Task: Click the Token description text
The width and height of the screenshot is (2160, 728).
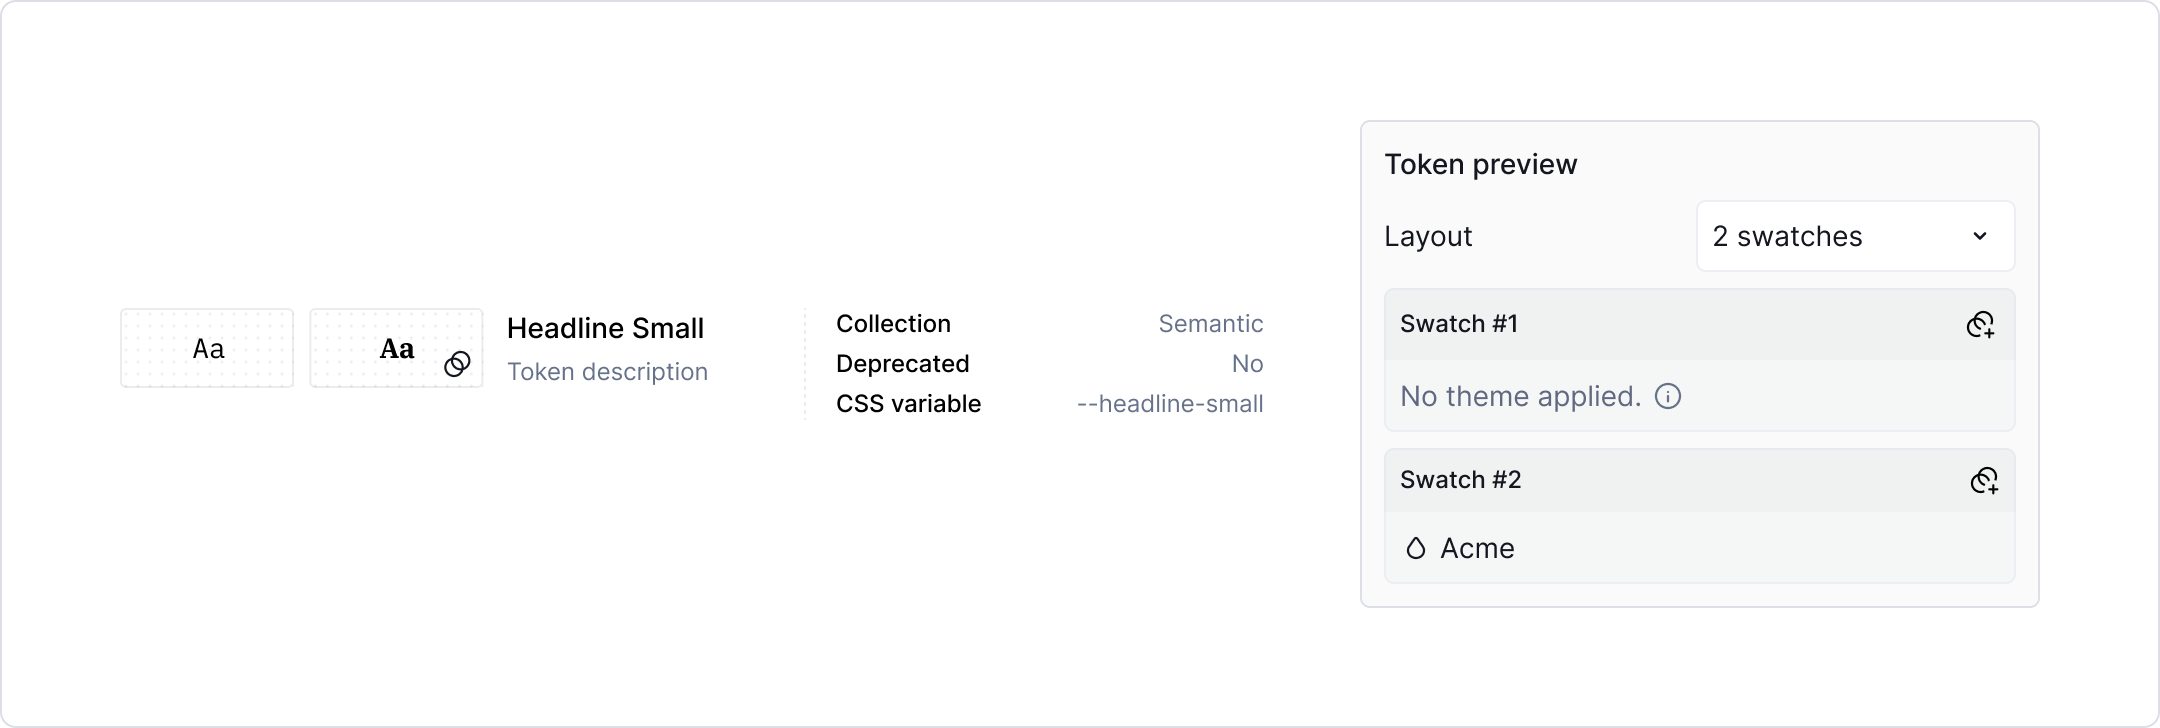Action: point(608,371)
